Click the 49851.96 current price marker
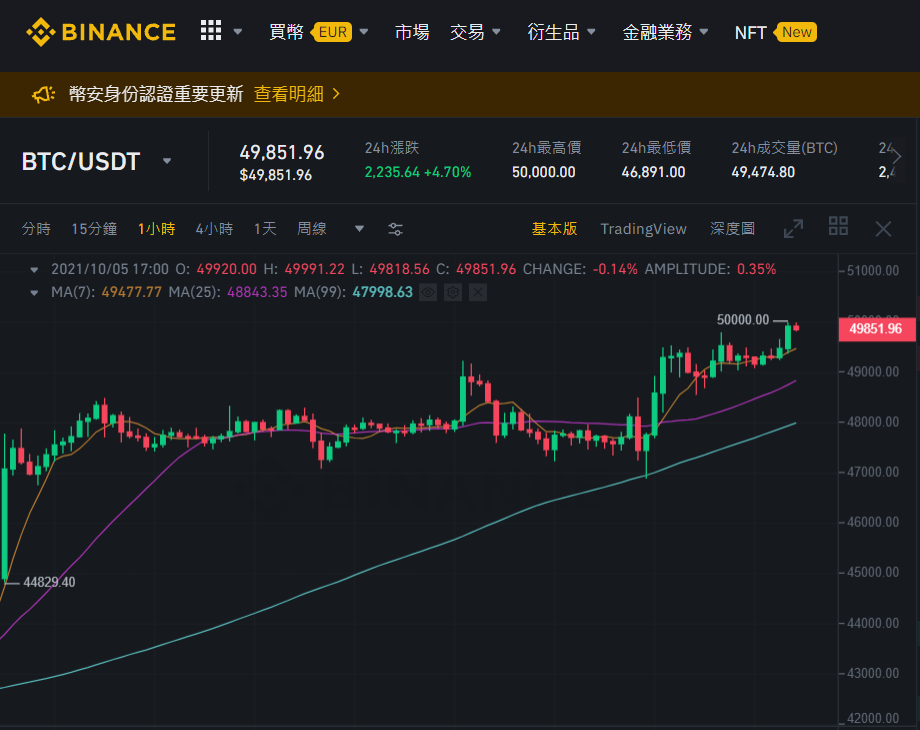 click(877, 329)
